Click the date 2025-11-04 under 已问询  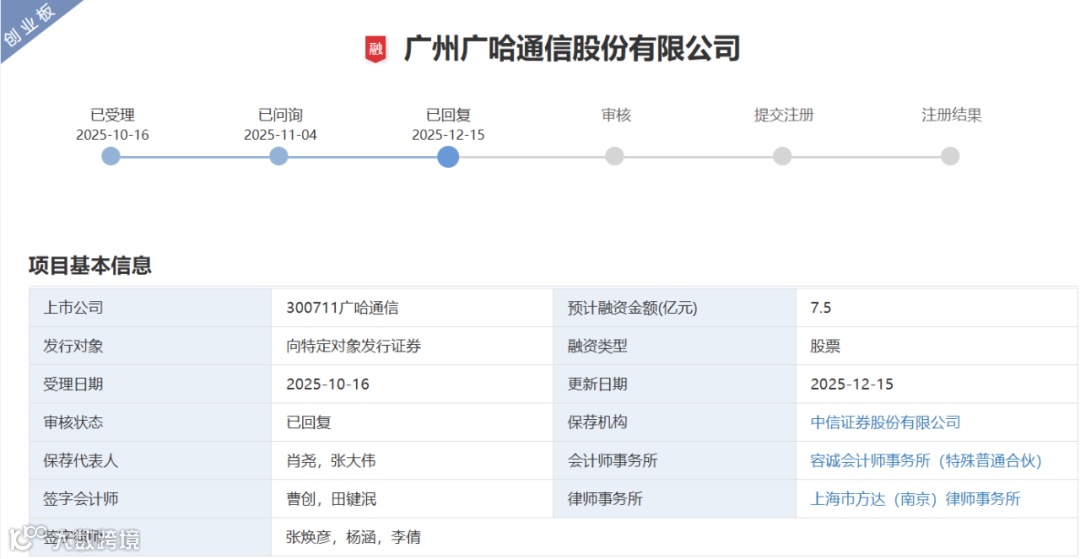280,135
